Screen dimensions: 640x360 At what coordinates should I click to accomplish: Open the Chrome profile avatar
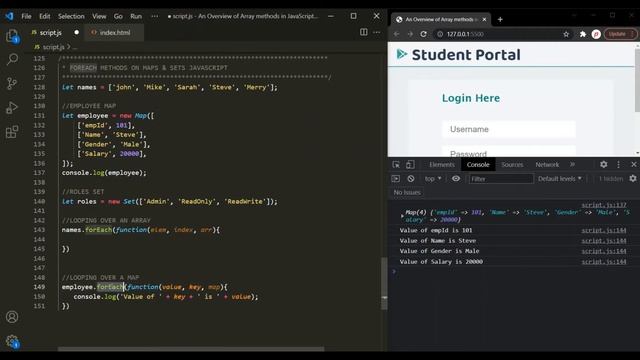pyautogui.click(x=596, y=34)
